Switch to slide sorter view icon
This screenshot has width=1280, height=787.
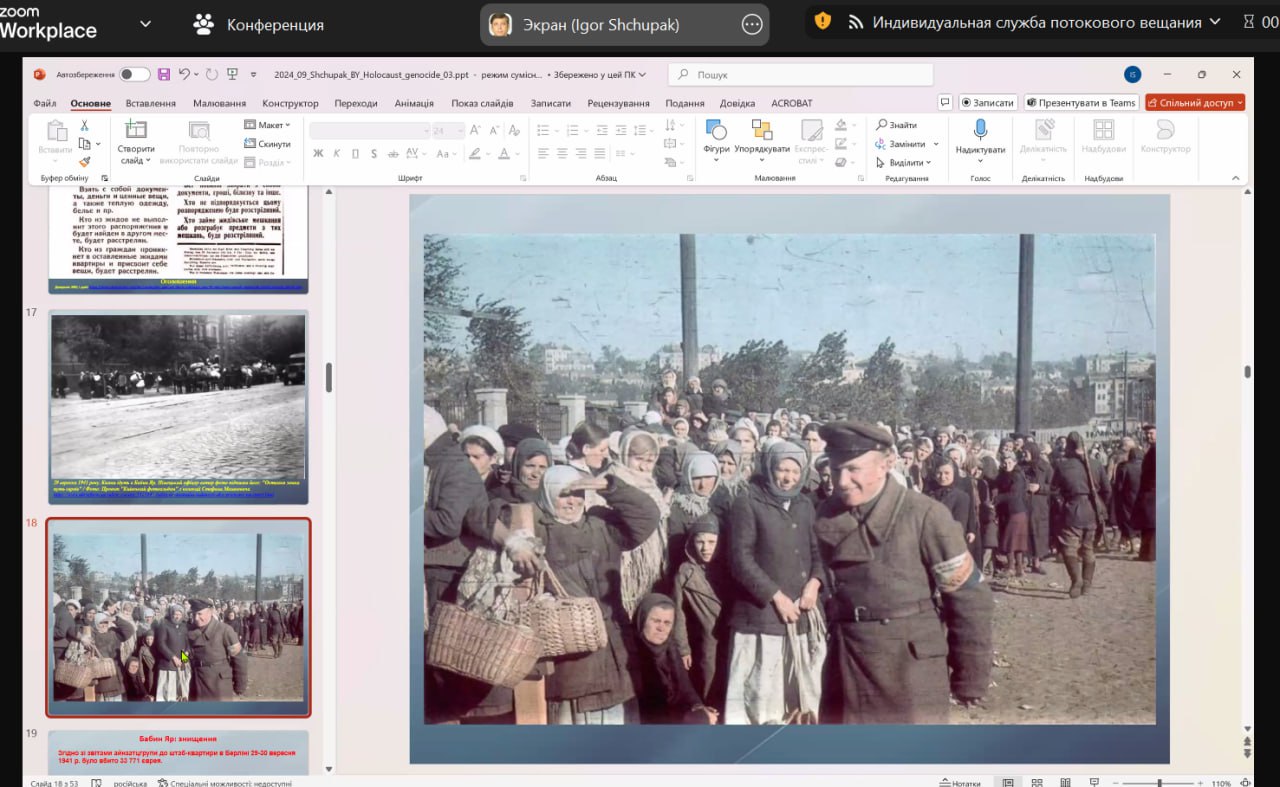coord(1037,782)
